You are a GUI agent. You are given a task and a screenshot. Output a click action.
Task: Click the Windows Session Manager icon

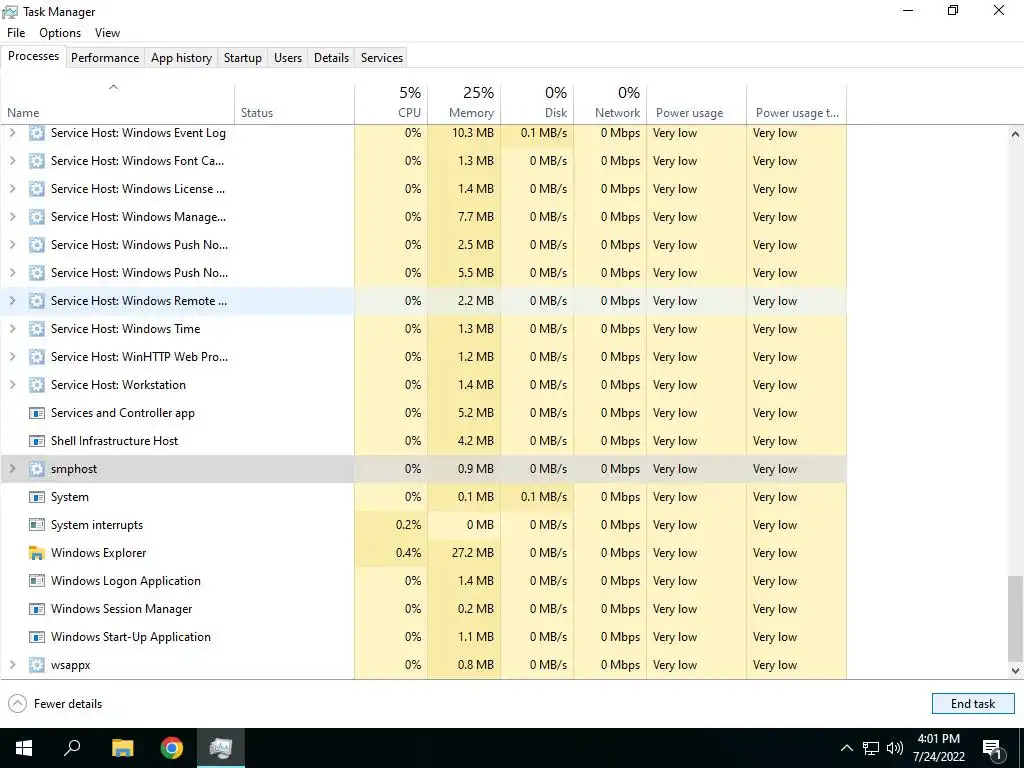tap(37, 609)
